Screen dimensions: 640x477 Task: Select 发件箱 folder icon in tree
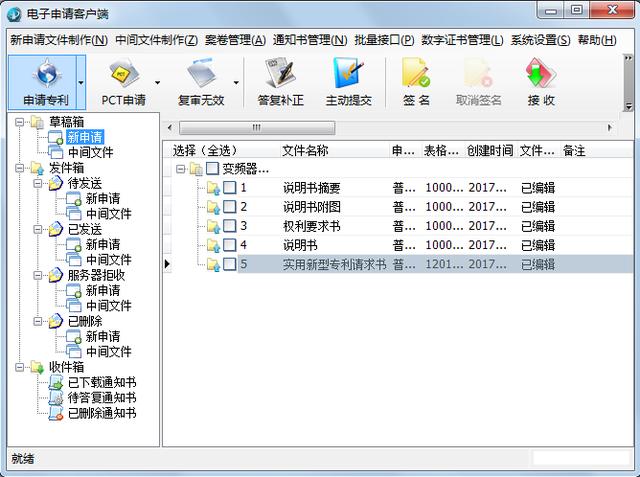pyautogui.click(x=37, y=168)
